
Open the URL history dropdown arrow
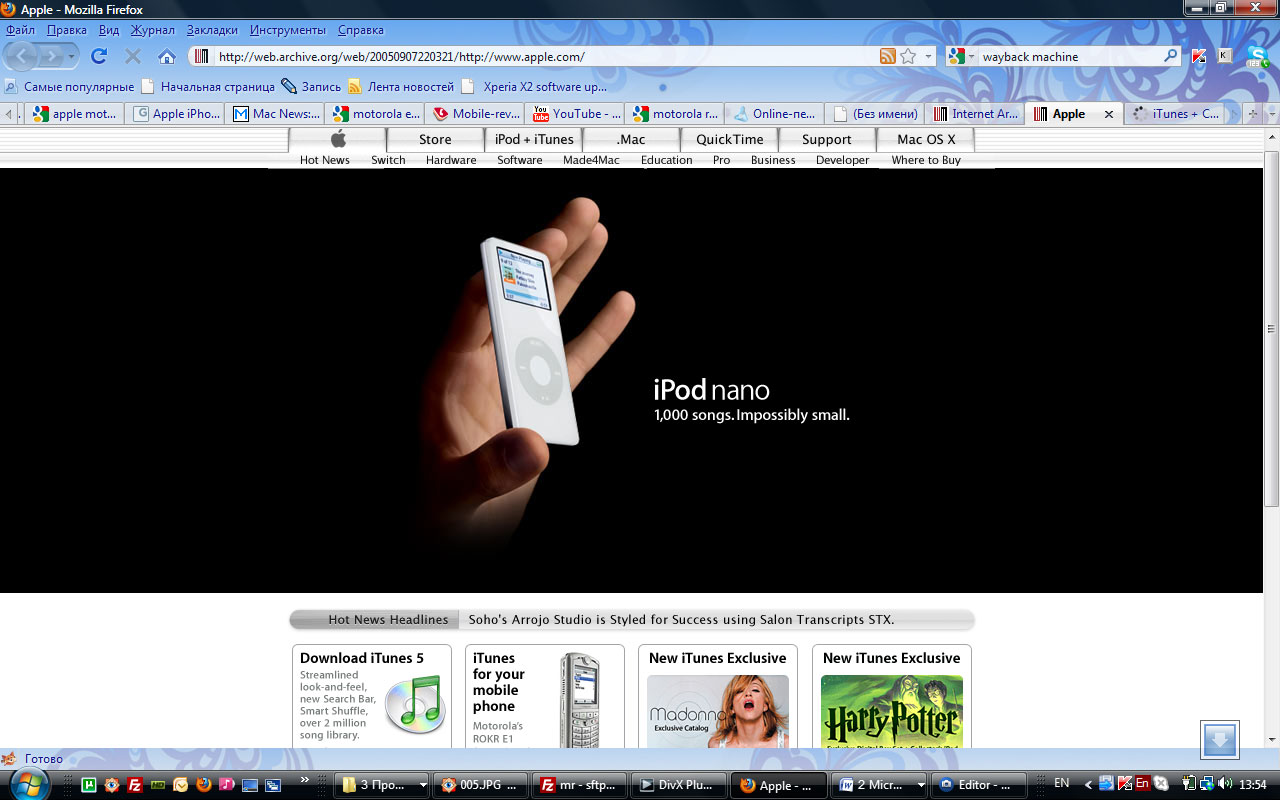929,57
